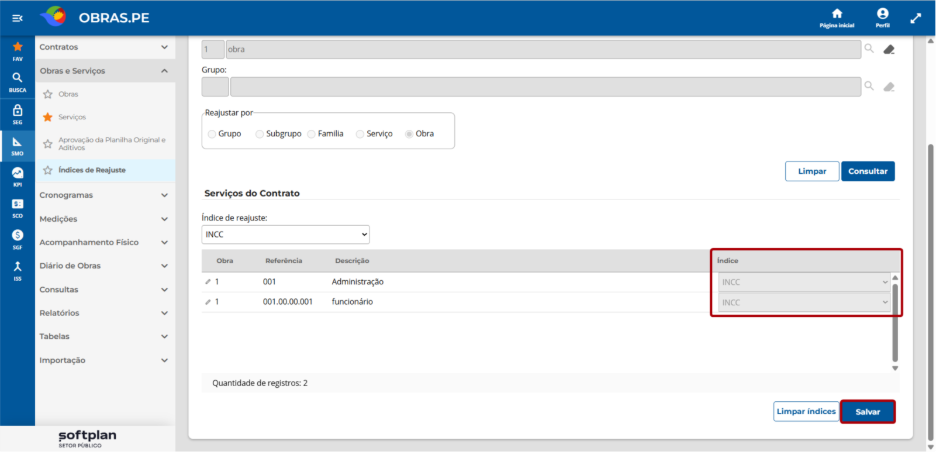
Task: Select the Subgrupo radio option
Action: [x=259, y=134]
